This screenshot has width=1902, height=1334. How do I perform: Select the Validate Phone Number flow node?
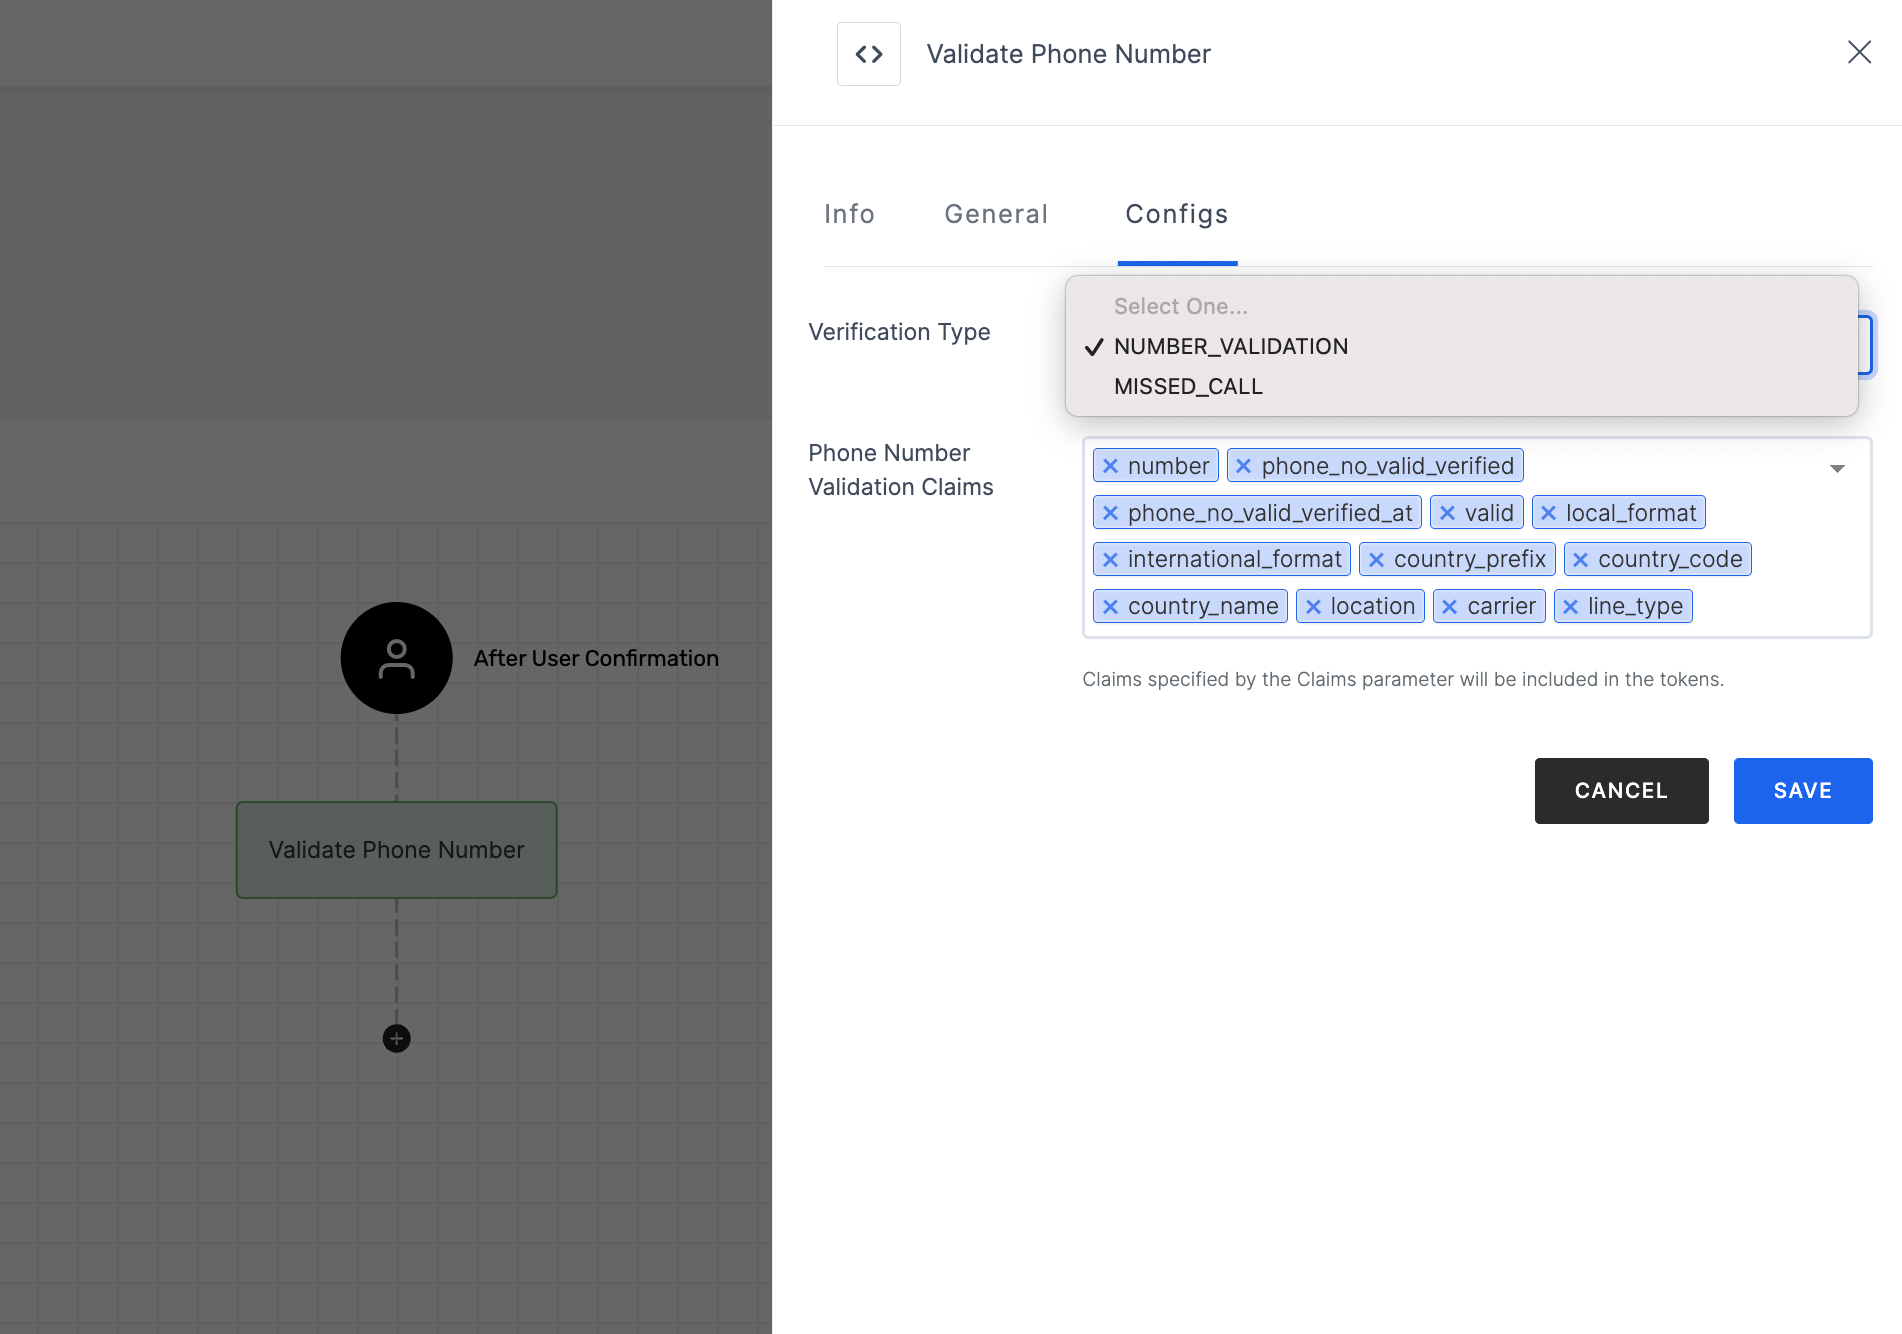pos(396,850)
